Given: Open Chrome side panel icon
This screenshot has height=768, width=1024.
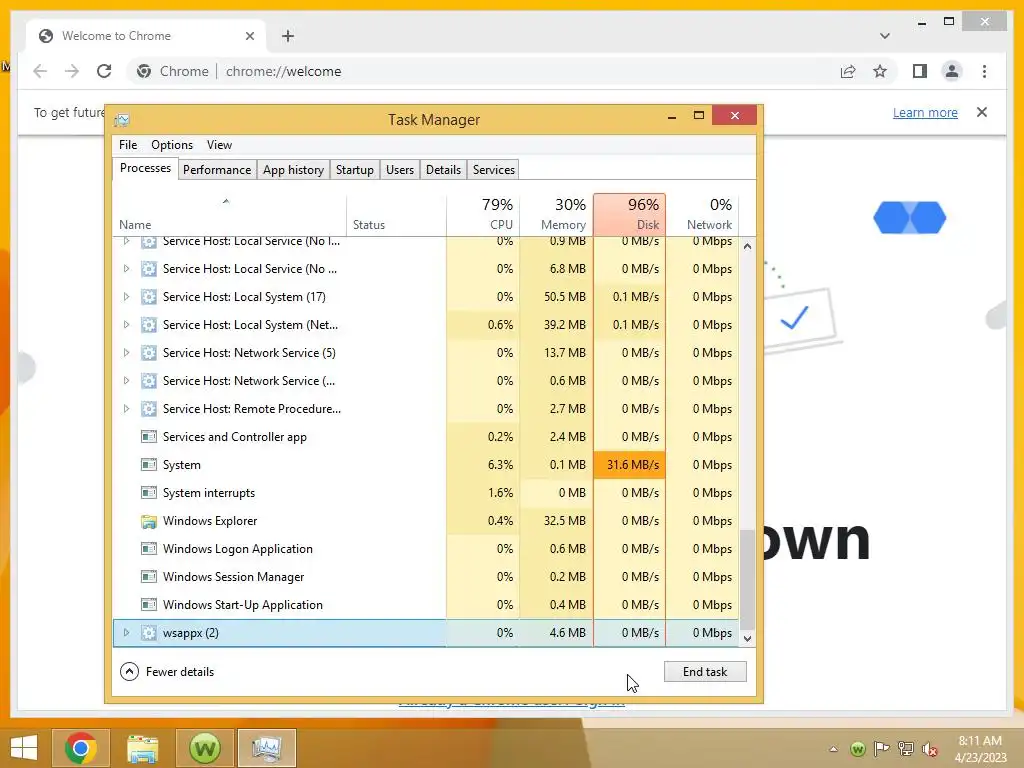Looking at the screenshot, I should [x=920, y=71].
